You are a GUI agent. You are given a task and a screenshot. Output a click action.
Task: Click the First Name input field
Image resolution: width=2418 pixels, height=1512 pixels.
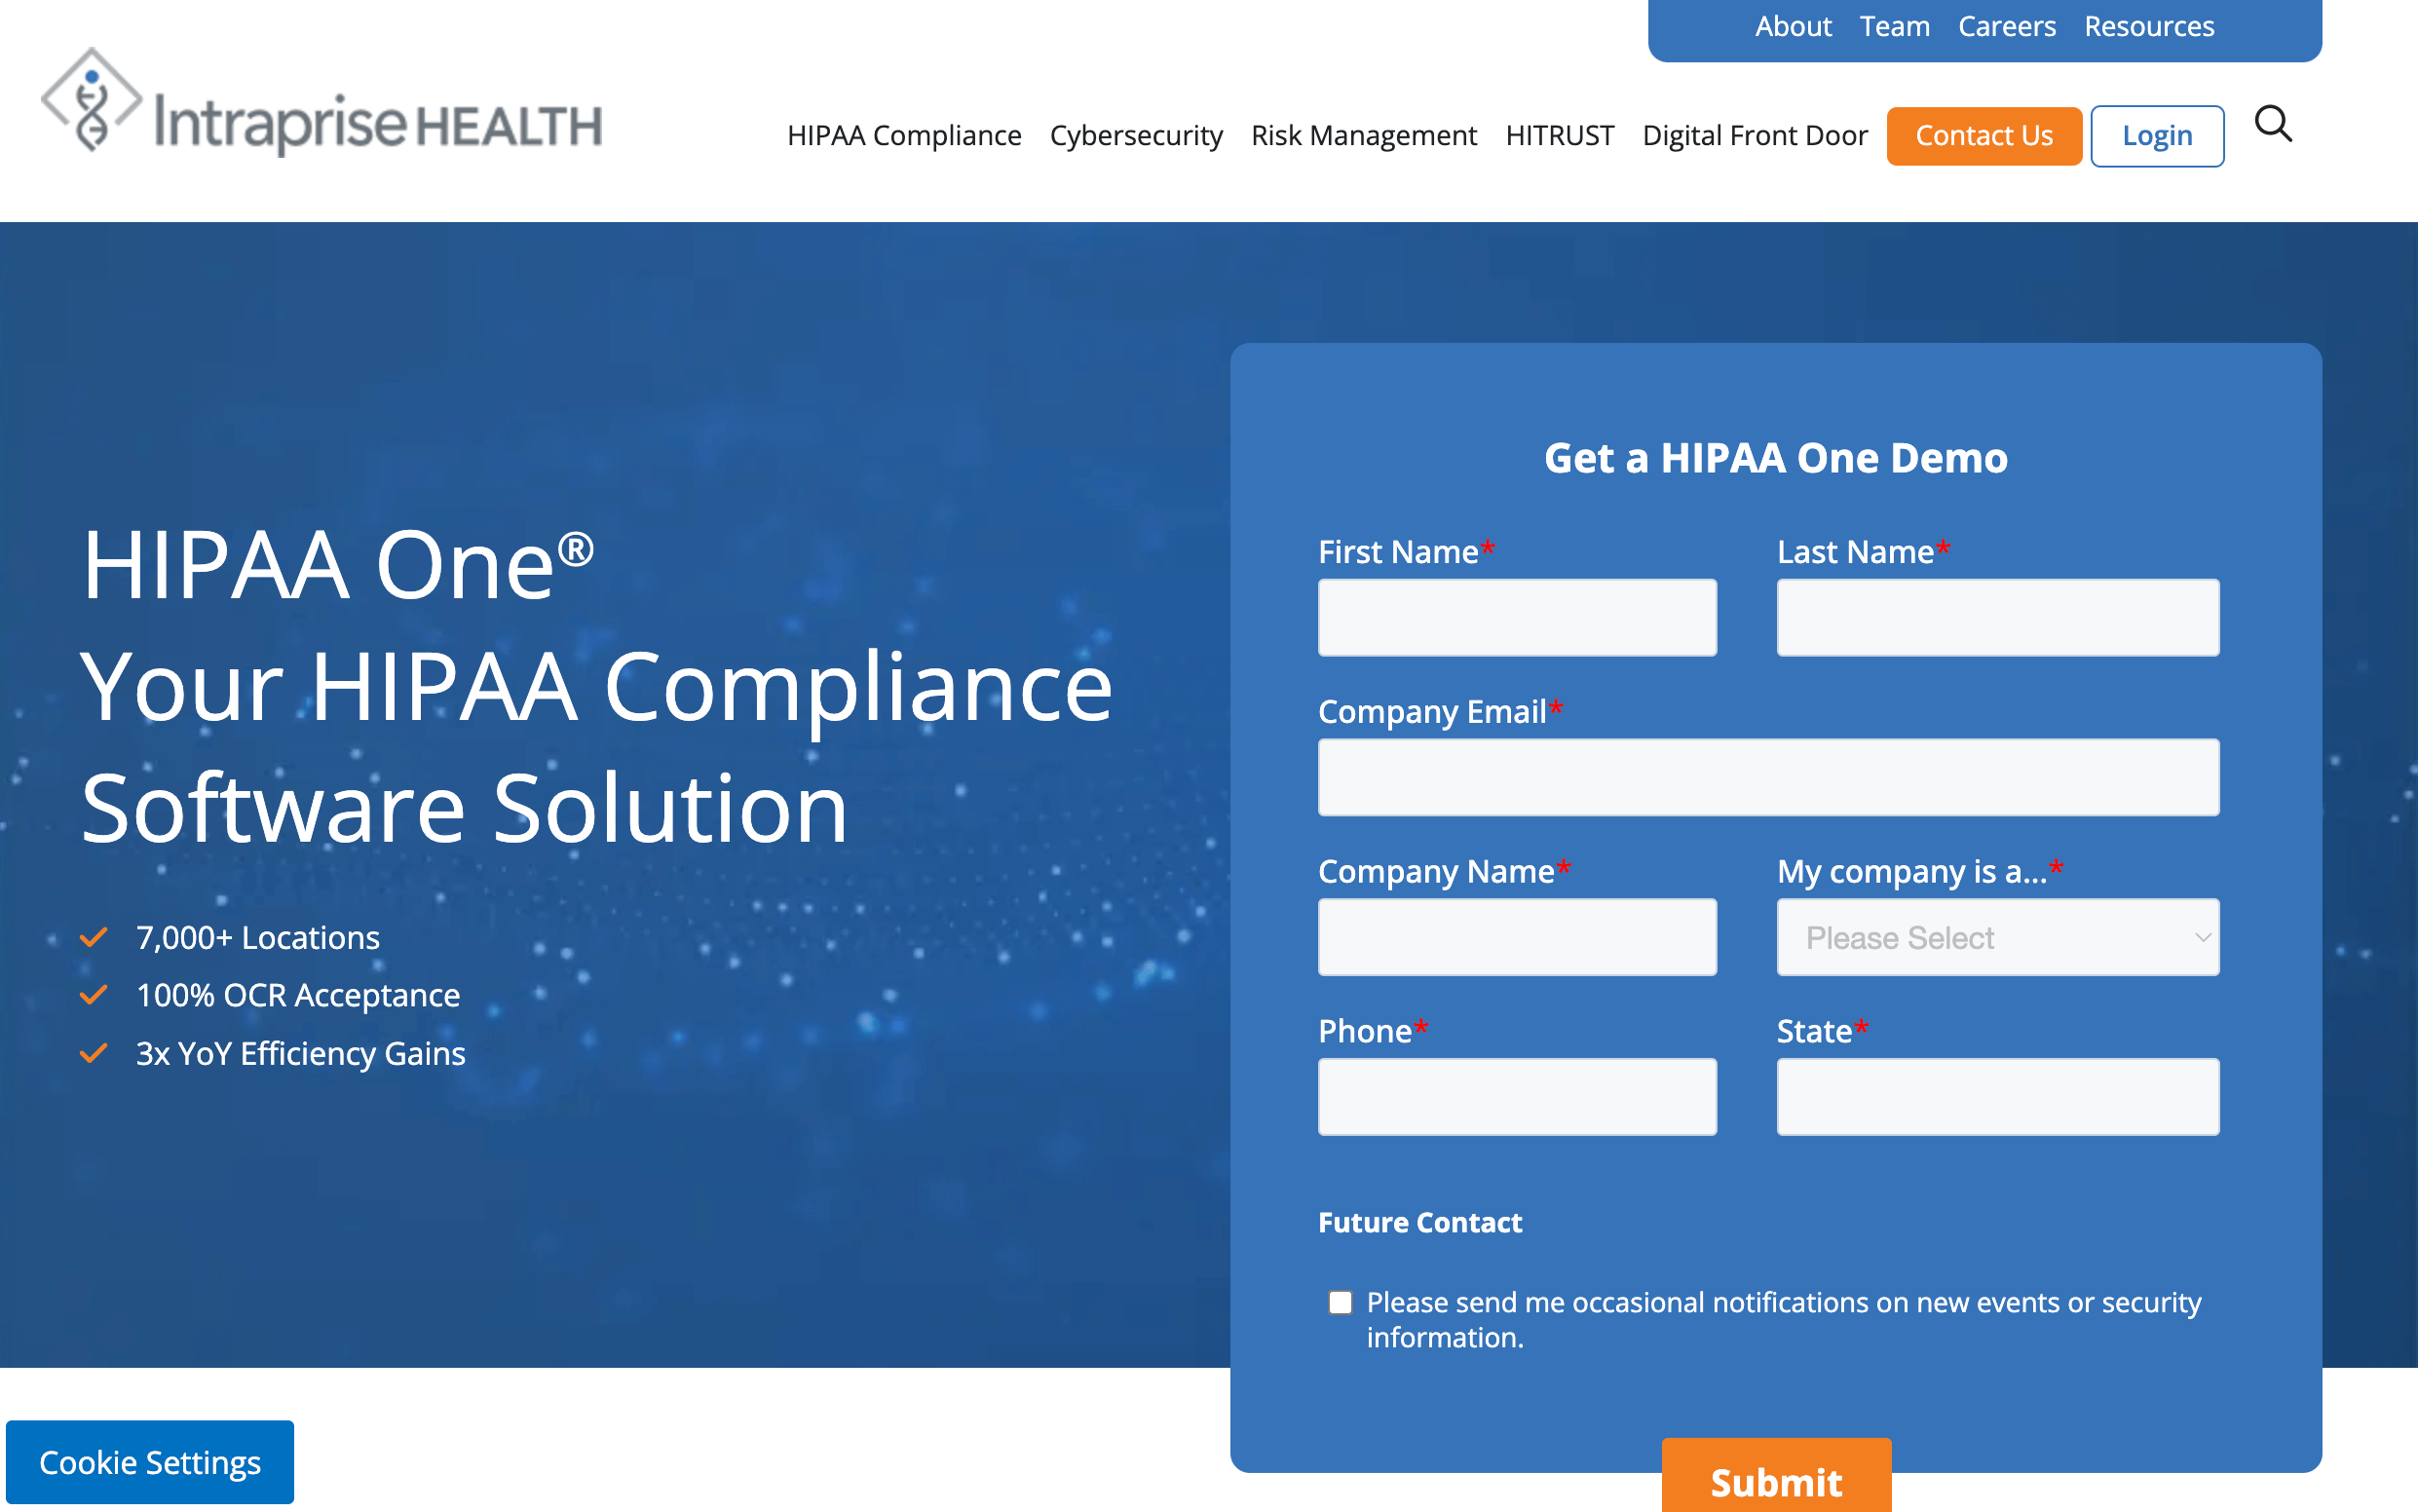click(x=1518, y=619)
